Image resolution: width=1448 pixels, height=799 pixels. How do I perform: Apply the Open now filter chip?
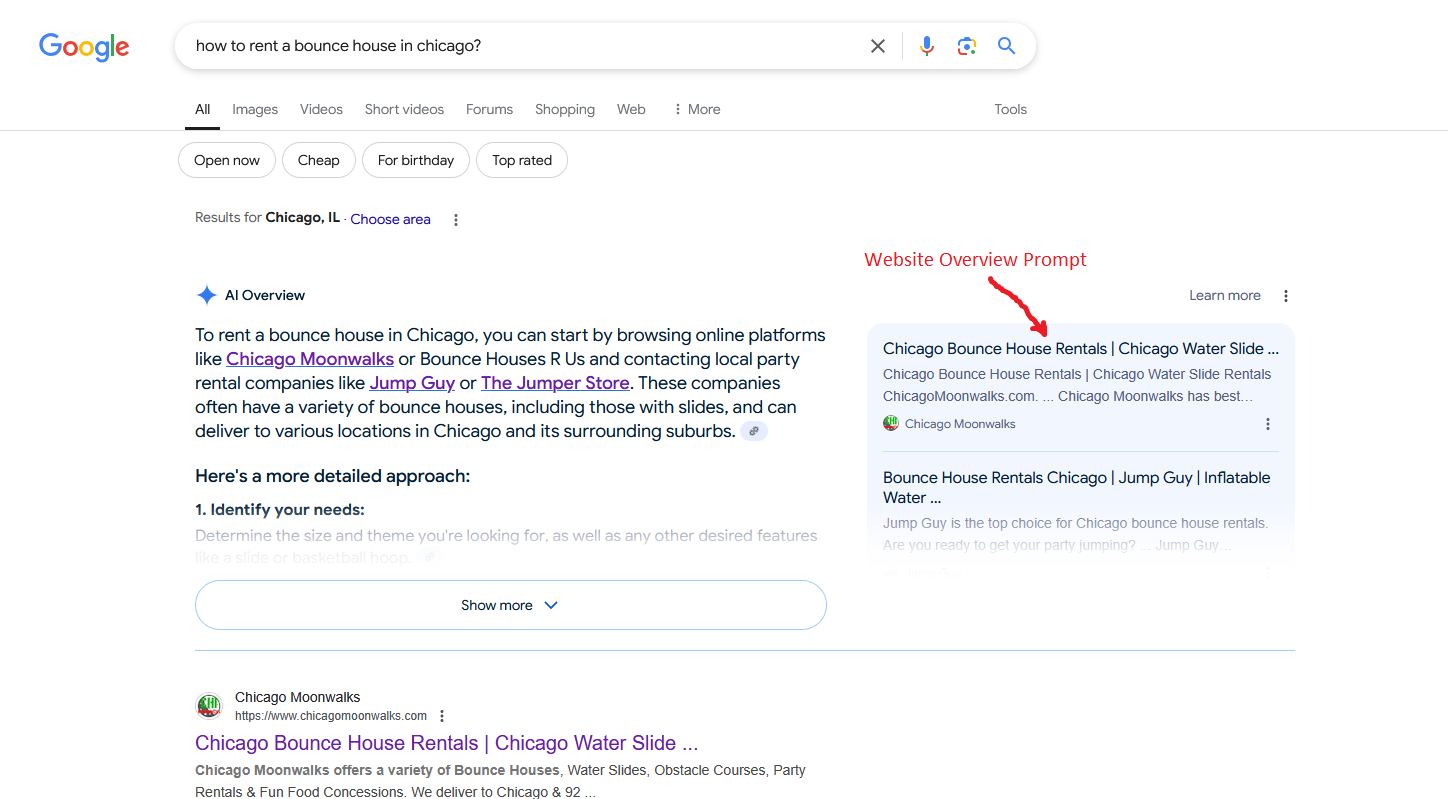tap(227, 160)
